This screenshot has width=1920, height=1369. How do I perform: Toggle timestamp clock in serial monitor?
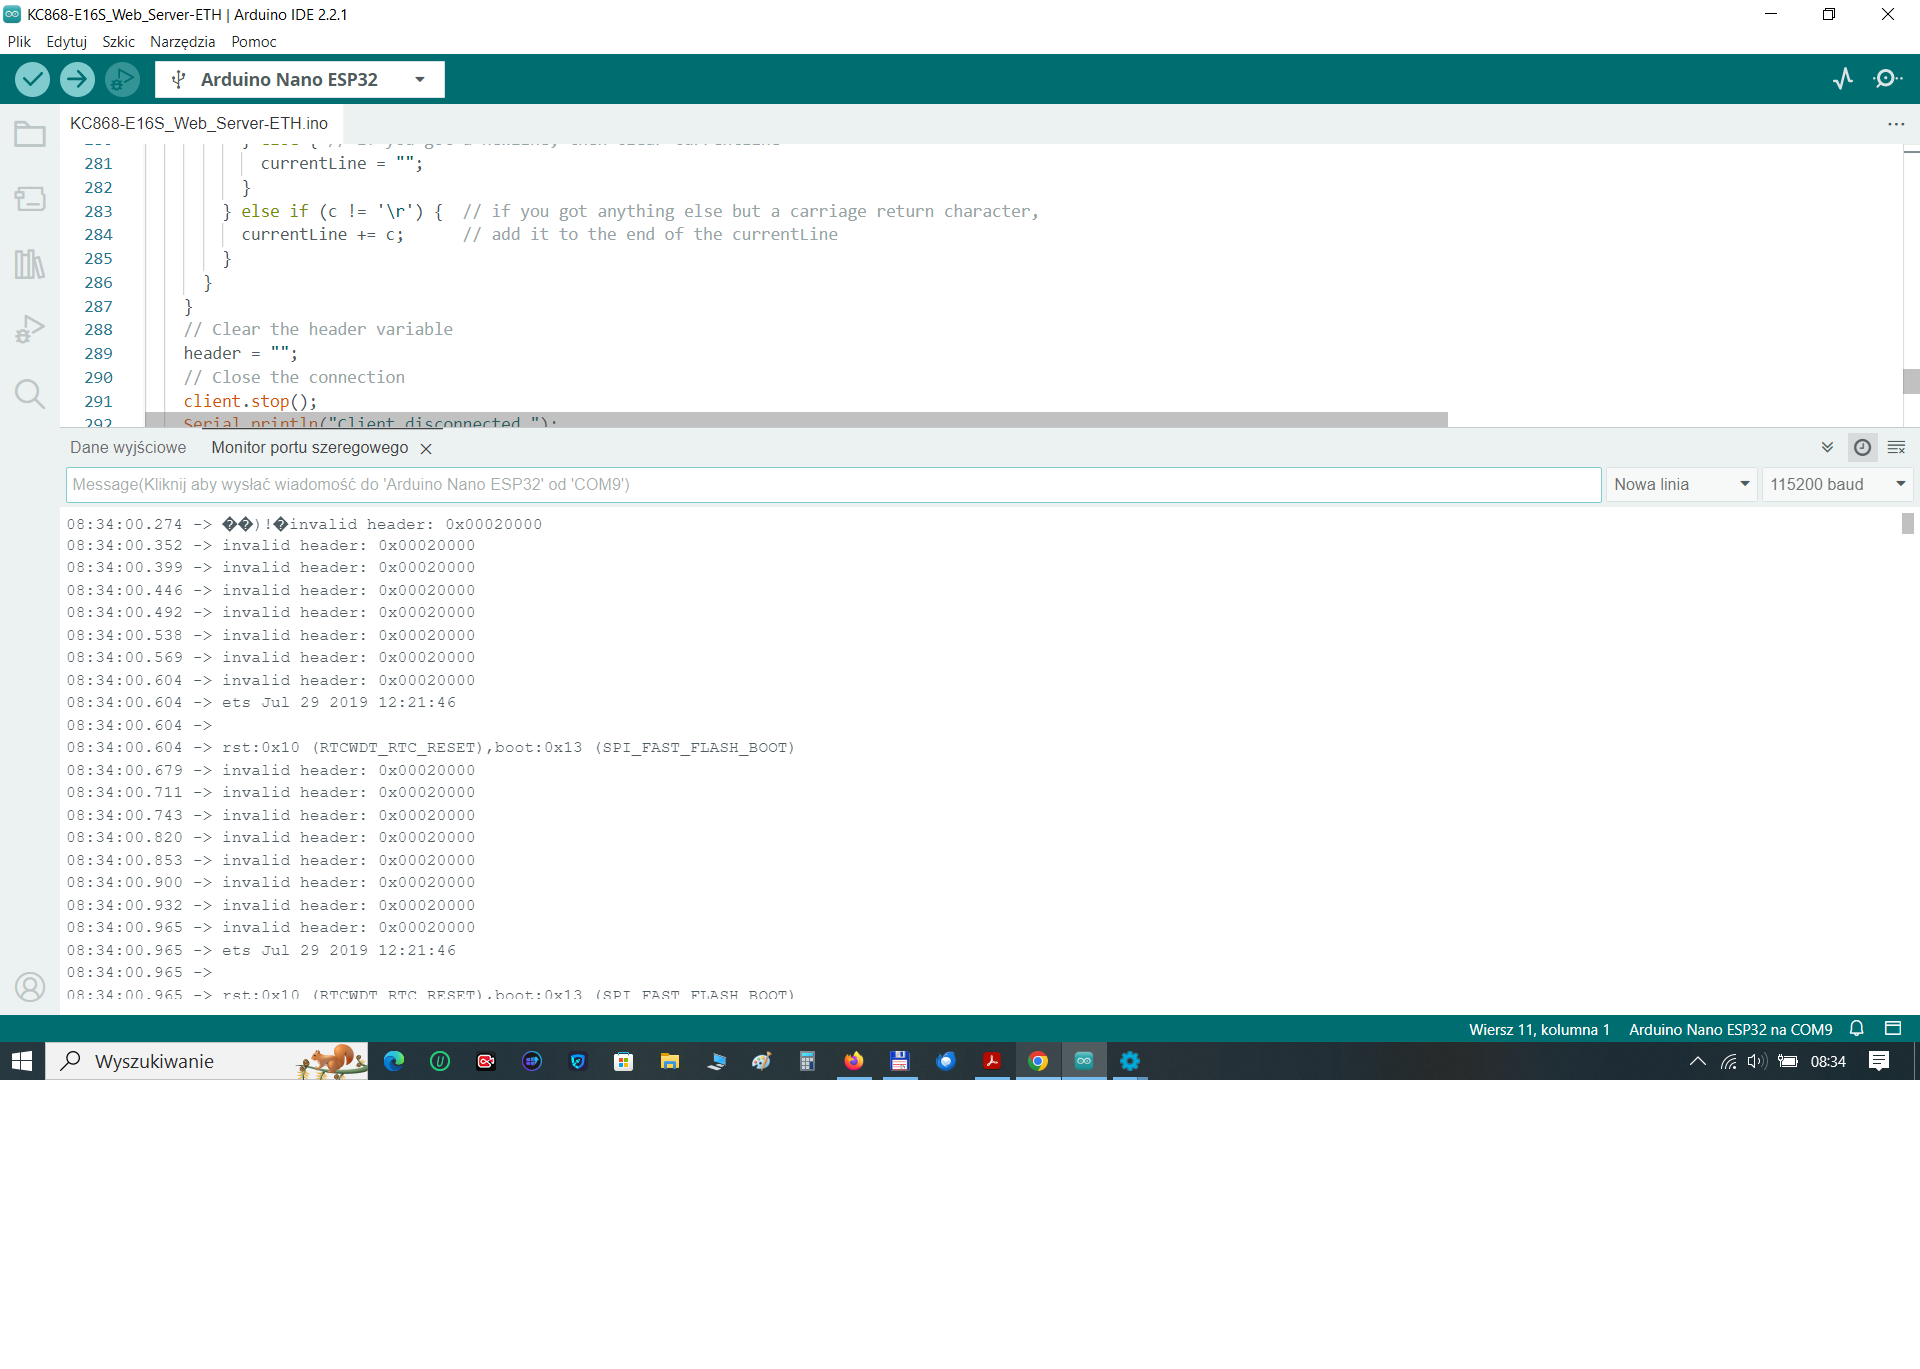pyautogui.click(x=1862, y=448)
